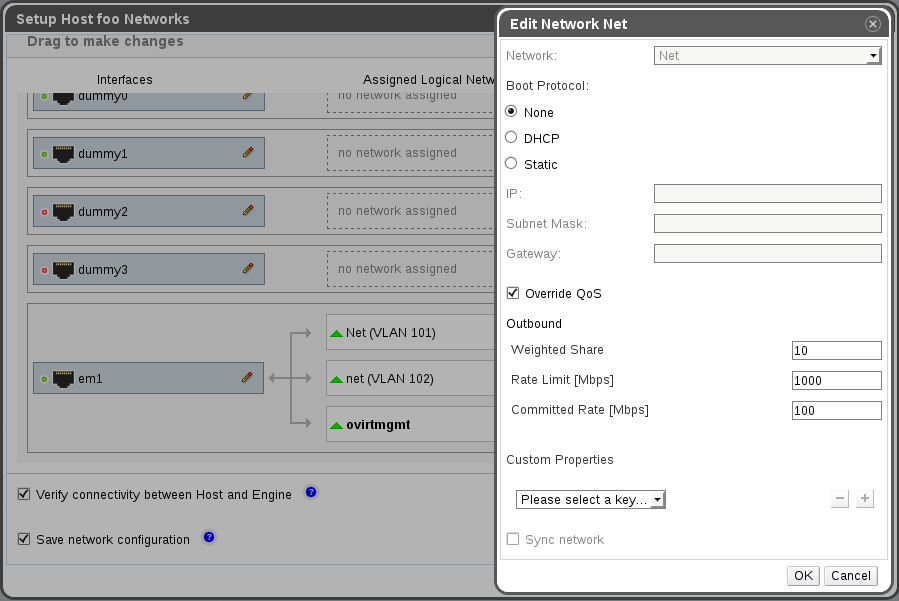
Task: Click the pencil edit icon for dummy1
Action: click(248, 153)
